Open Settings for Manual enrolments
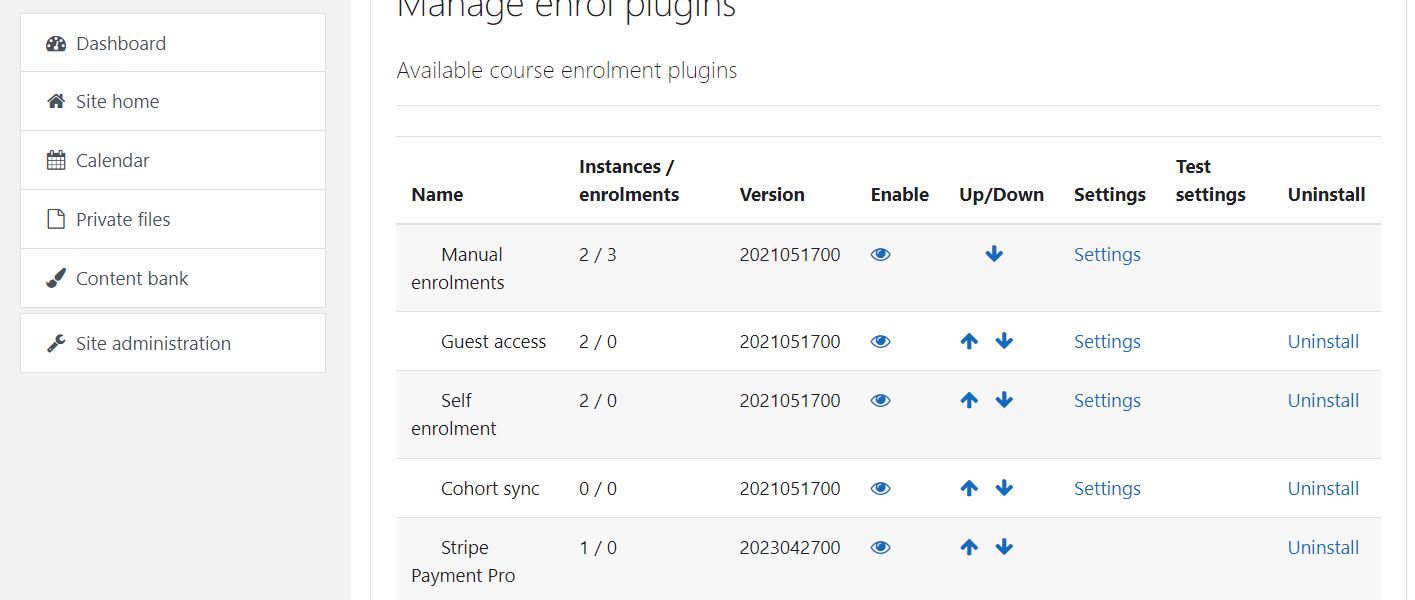This screenshot has height=600, width=1415. click(x=1107, y=255)
